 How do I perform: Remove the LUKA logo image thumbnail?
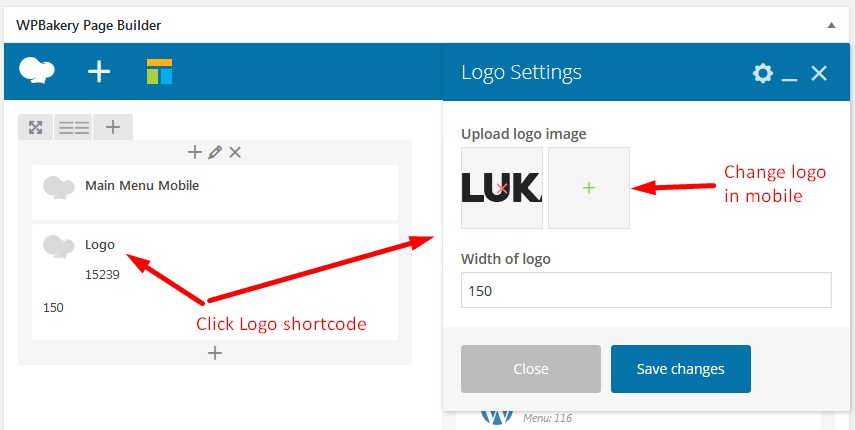[x=502, y=188]
